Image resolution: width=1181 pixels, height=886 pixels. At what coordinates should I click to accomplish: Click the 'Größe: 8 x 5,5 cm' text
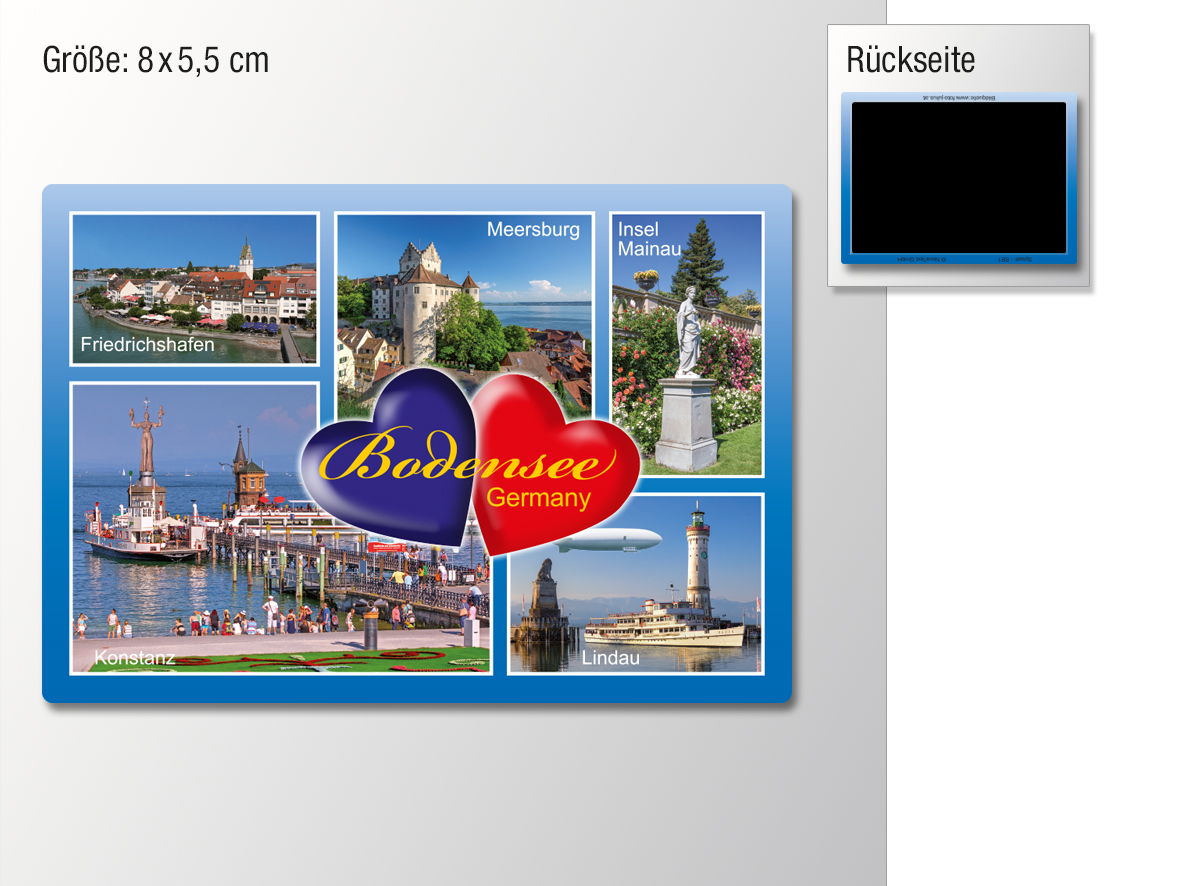click(156, 60)
